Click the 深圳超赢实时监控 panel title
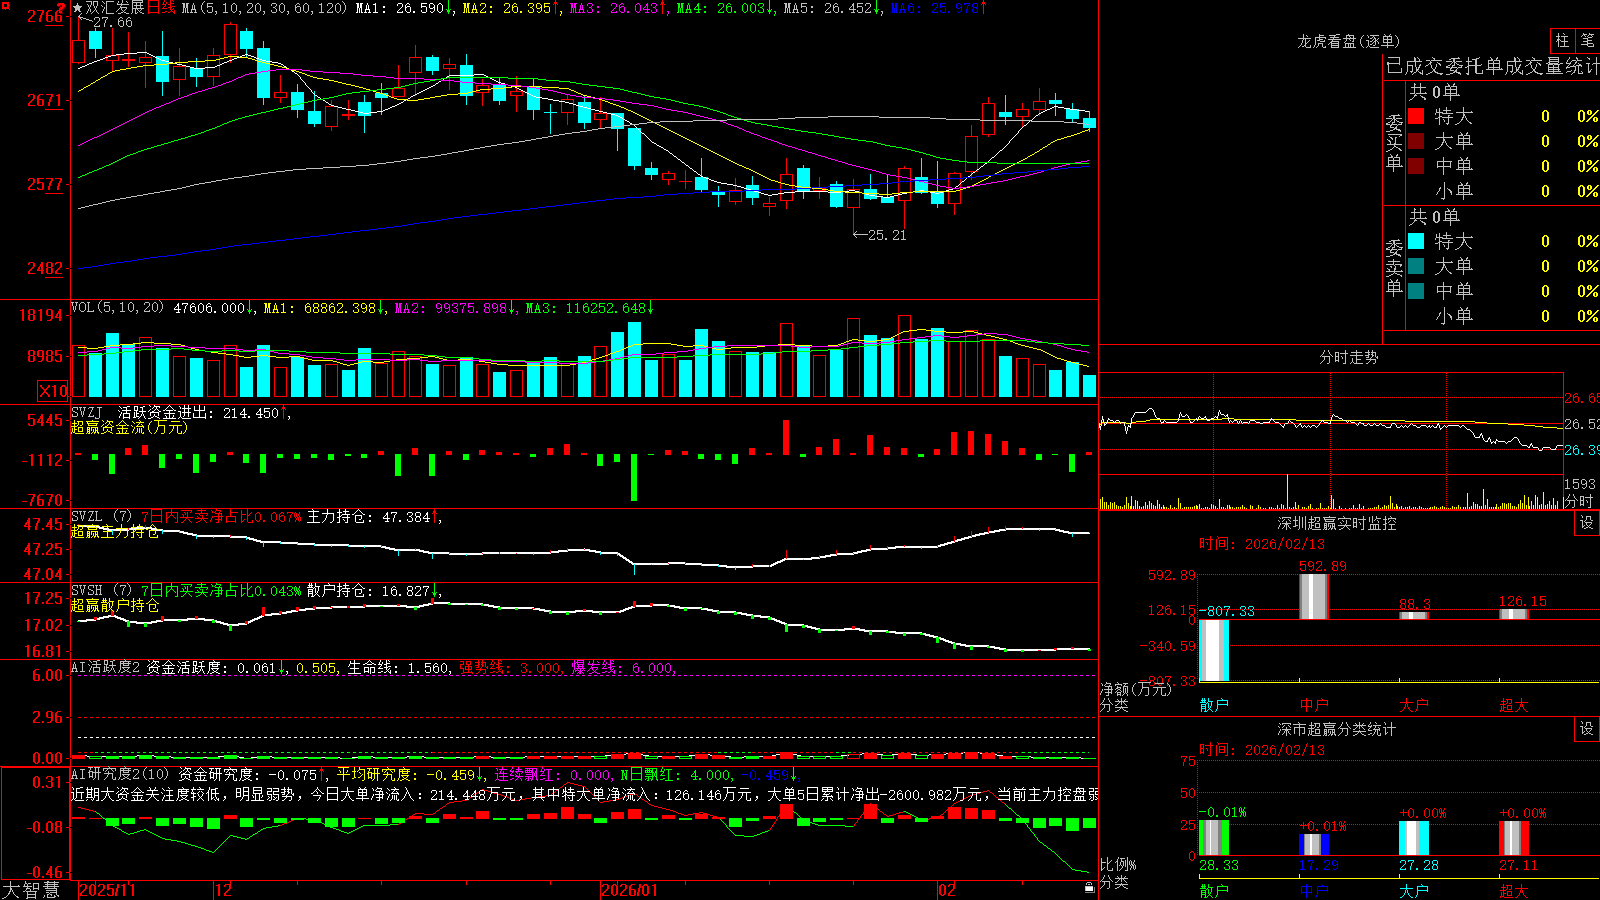 [1337, 523]
